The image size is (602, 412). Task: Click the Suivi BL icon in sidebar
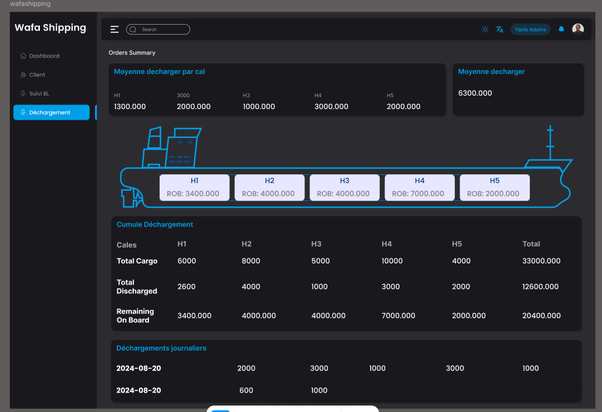(23, 93)
